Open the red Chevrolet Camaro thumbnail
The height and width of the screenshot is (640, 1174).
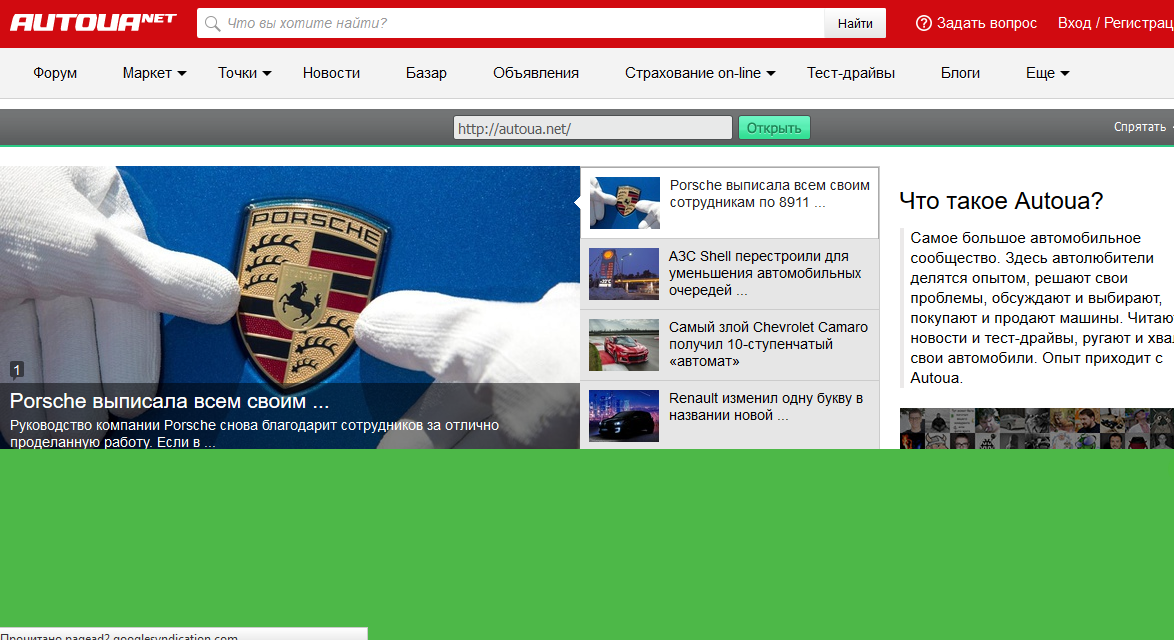click(x=624, y=345)
